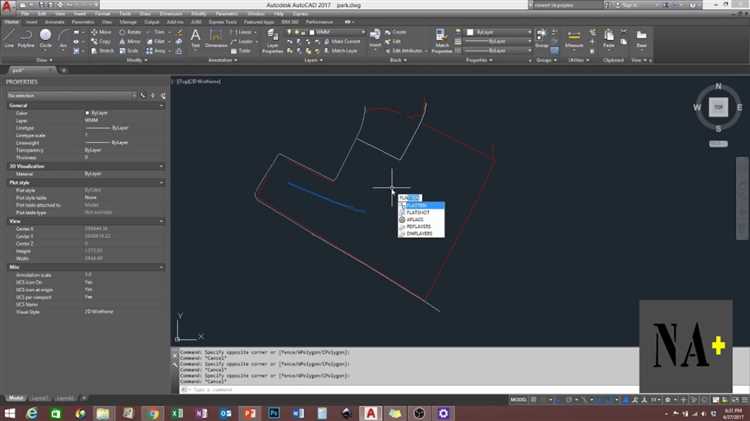Switch to the Model layout tab
This screenshot has height=421, width=750.
(x=15, y=398)
